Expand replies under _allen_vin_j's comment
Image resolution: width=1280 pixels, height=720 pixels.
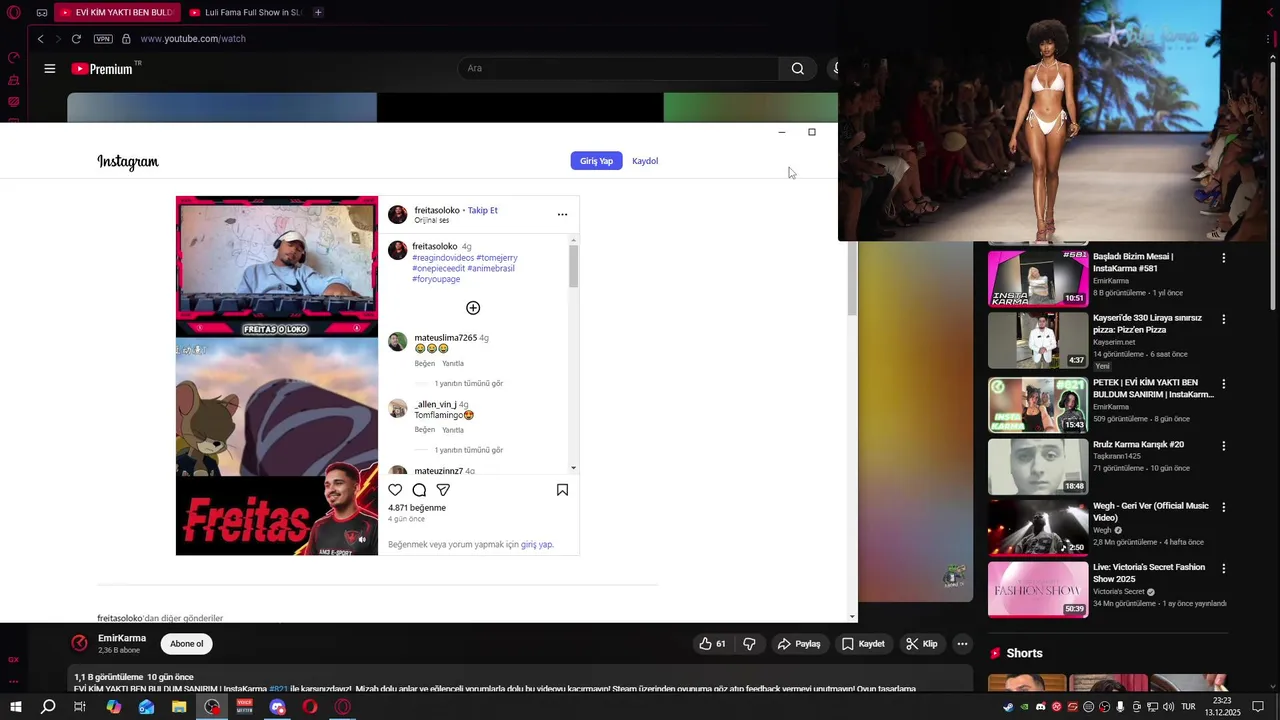pyautogui.click(x=468, y=450)
